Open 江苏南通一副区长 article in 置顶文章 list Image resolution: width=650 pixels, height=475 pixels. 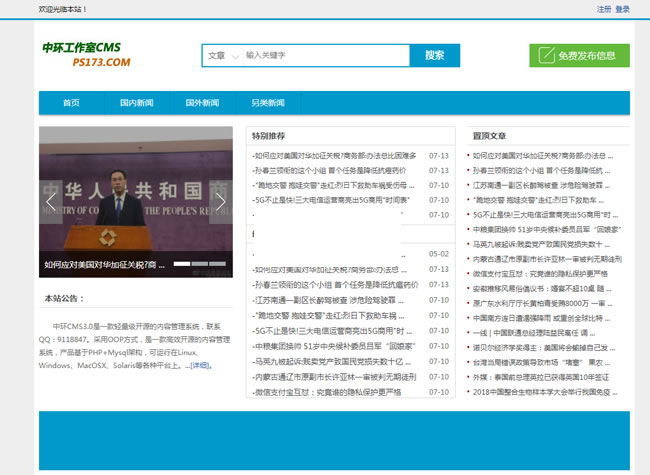(540, 185)
